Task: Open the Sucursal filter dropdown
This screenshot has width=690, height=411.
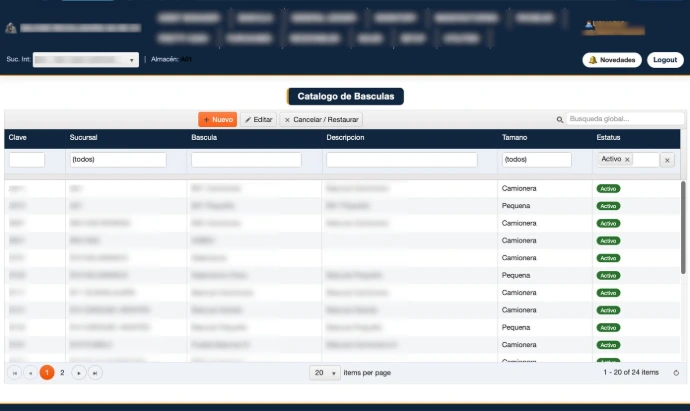Action: 118,159
